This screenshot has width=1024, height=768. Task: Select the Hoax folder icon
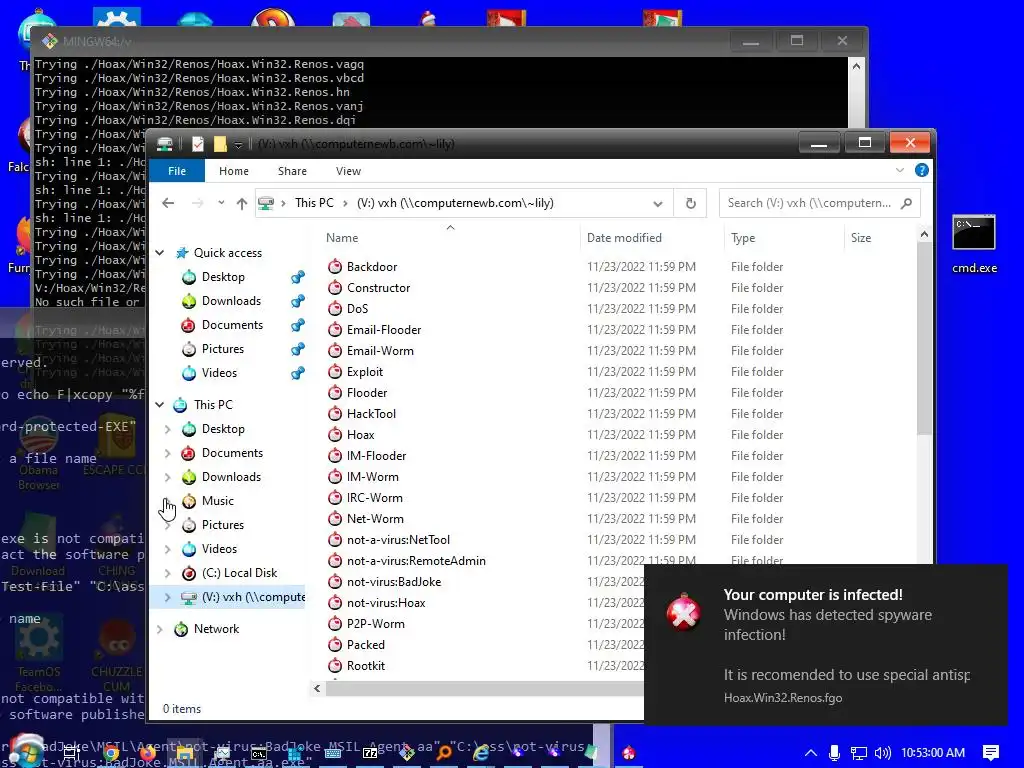coord(335,434)
